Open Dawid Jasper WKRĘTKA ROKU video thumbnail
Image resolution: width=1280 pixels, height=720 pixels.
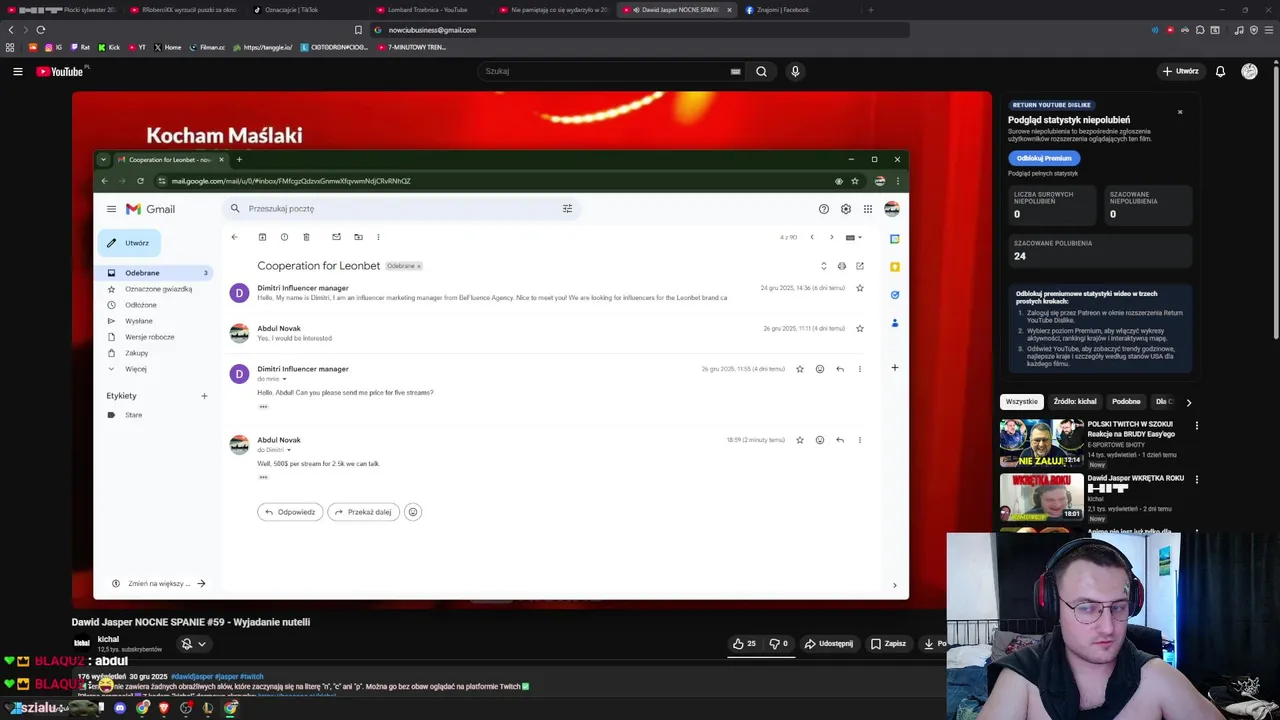[x=1041, y=497]
